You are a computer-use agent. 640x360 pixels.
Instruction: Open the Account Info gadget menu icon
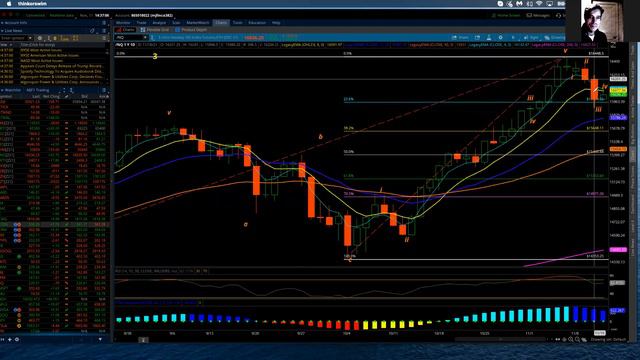click(x=104, y=23)
